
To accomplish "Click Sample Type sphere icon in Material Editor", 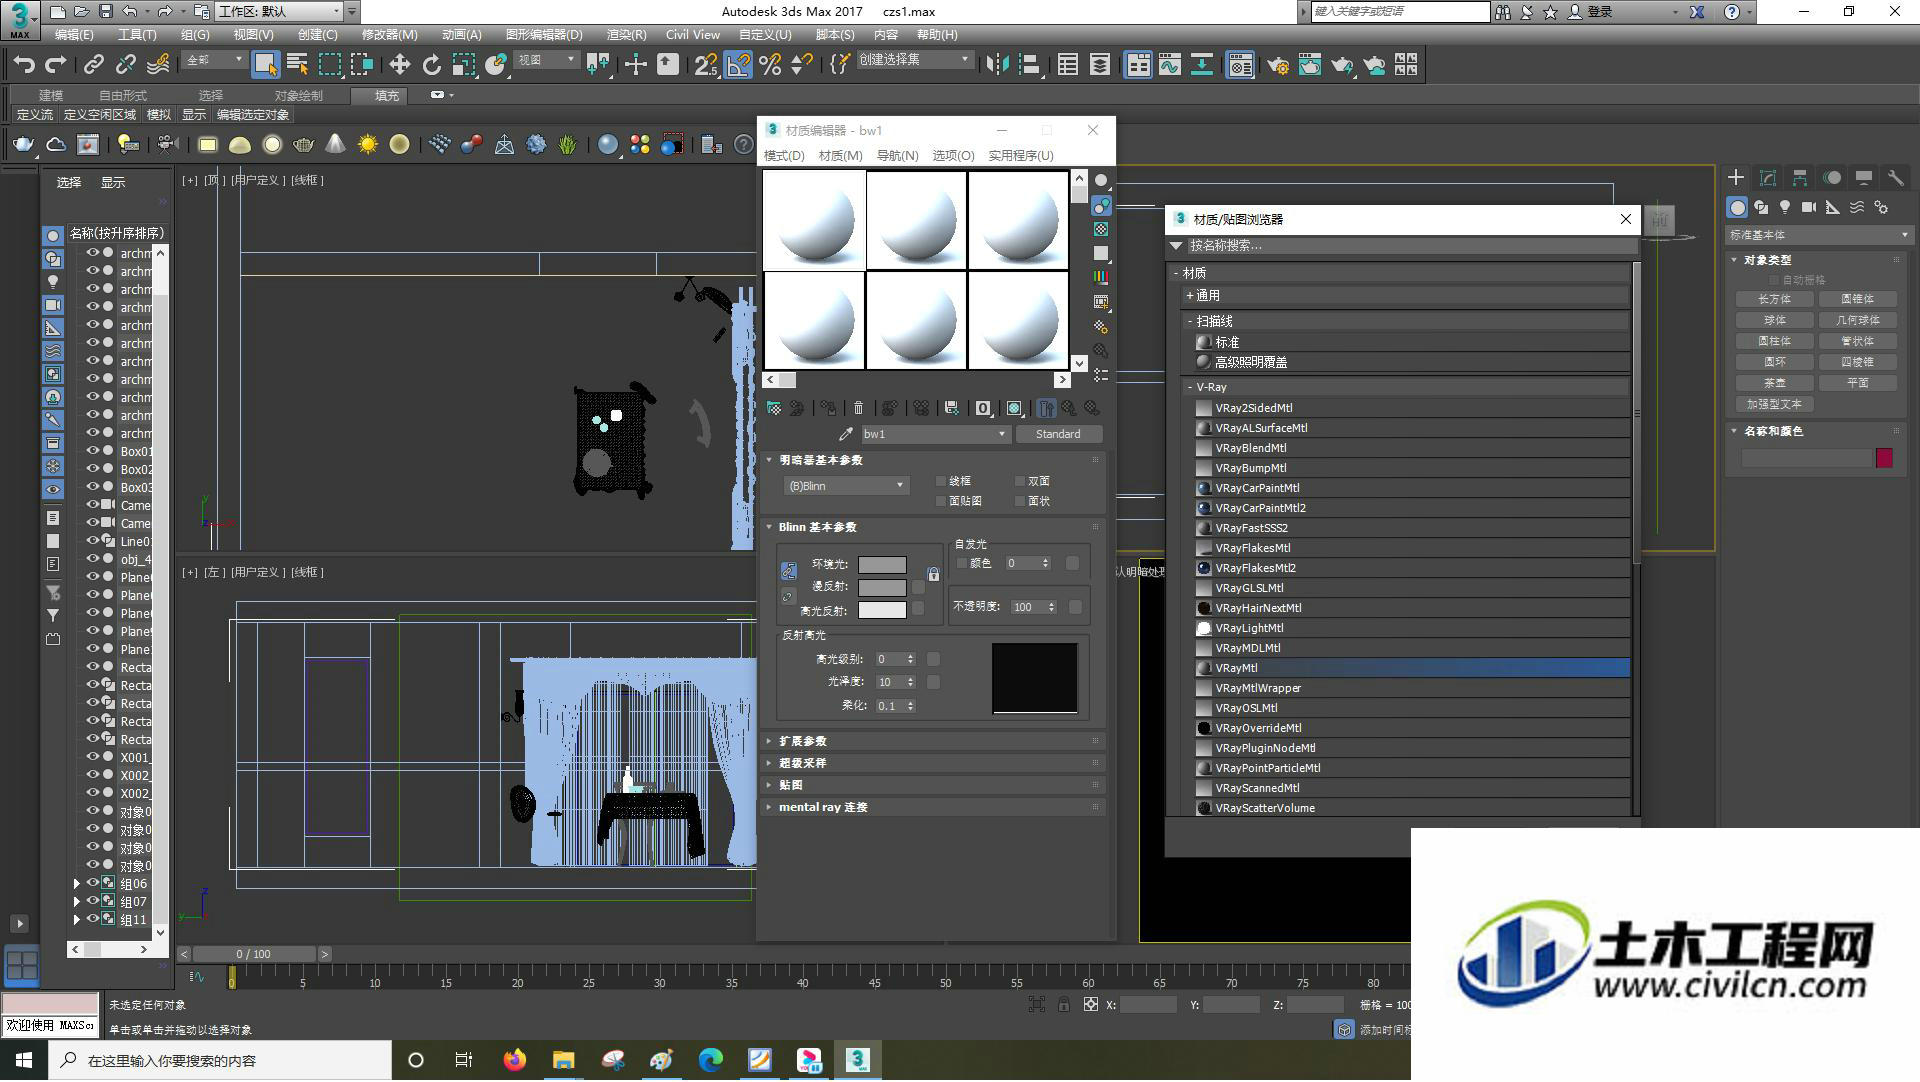I will [1101, 181].
